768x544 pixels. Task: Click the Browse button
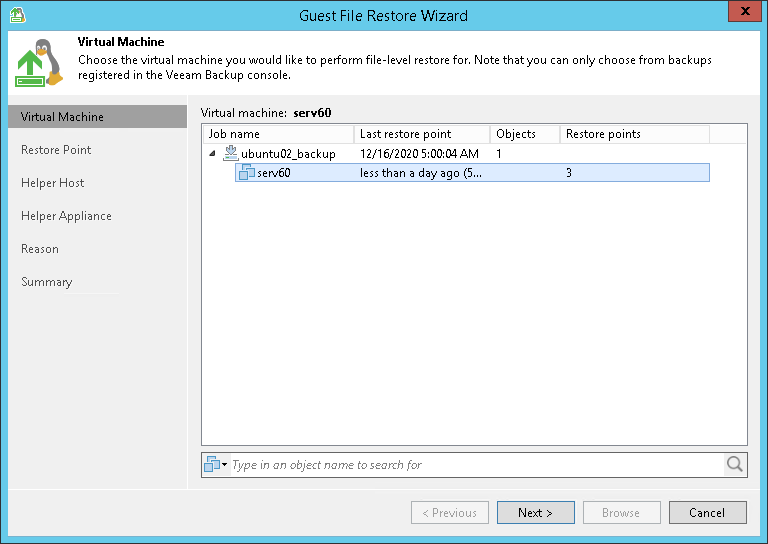622,512
